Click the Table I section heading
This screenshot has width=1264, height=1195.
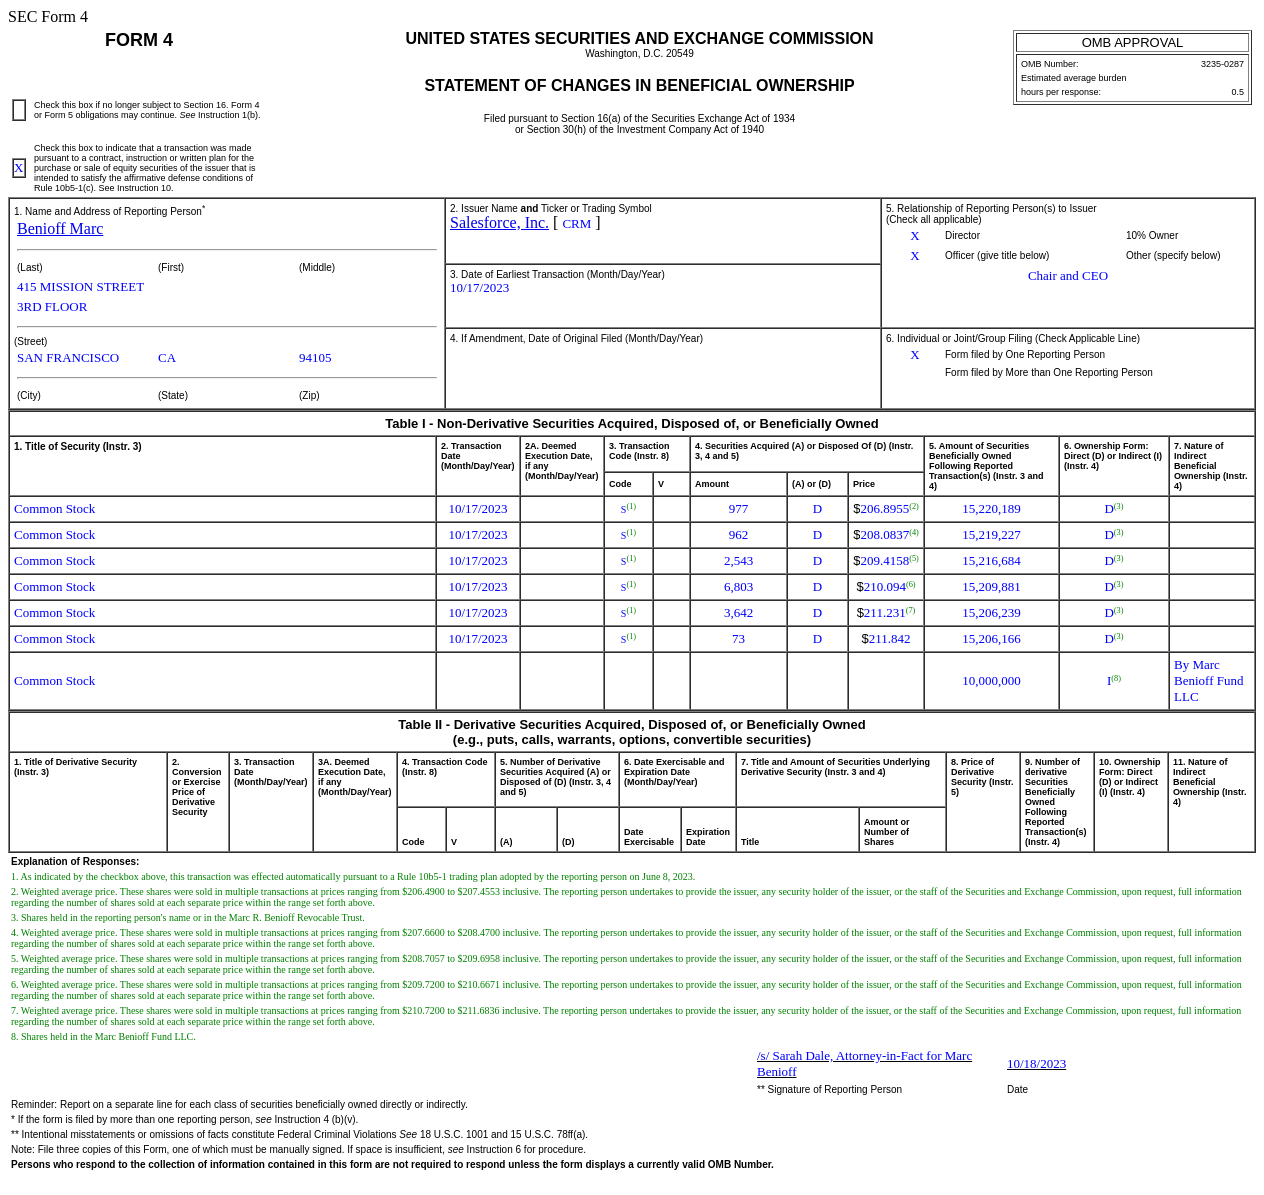coord(632,424)
